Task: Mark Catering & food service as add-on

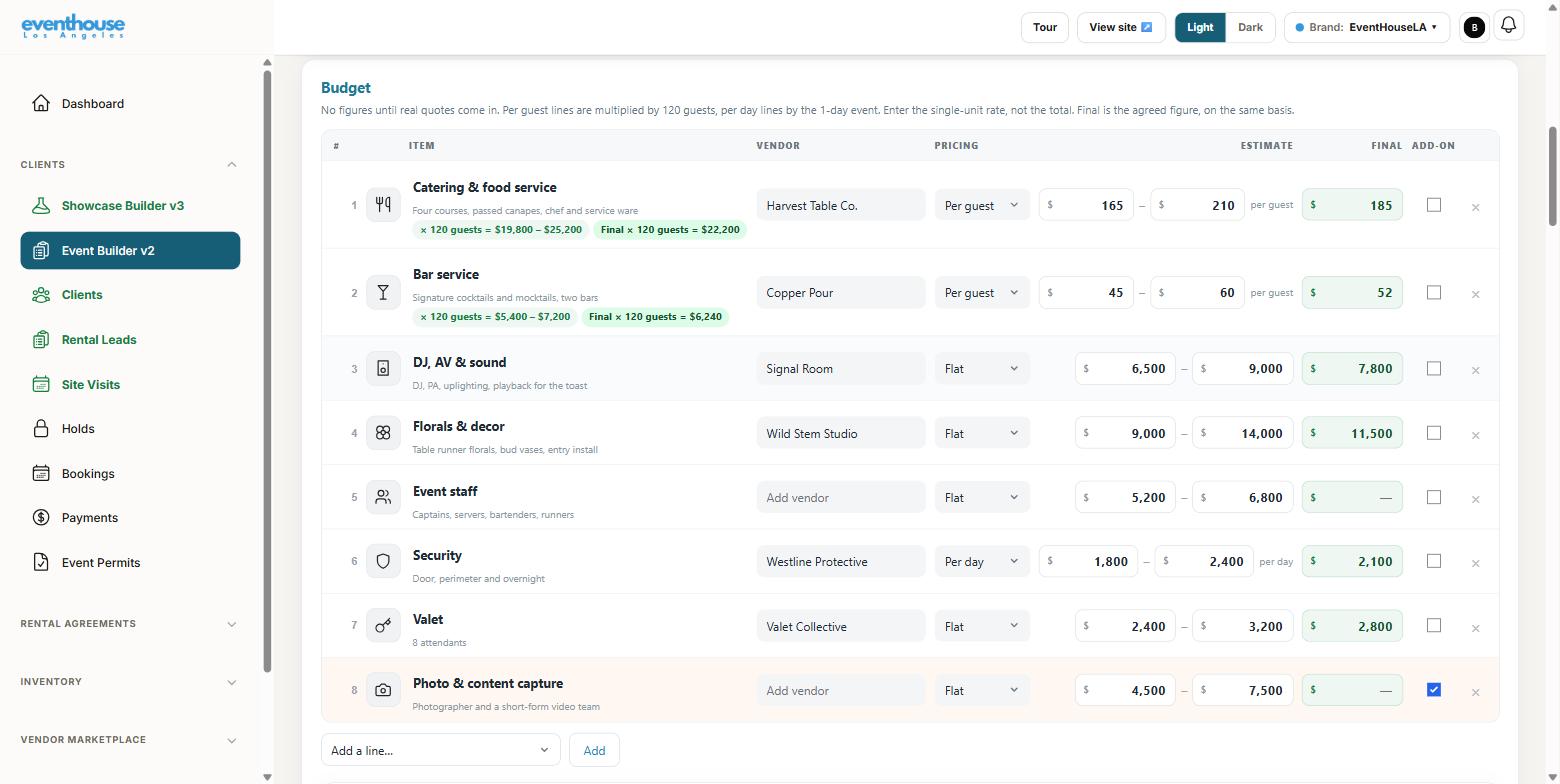Action: (x=1433, y=204)
